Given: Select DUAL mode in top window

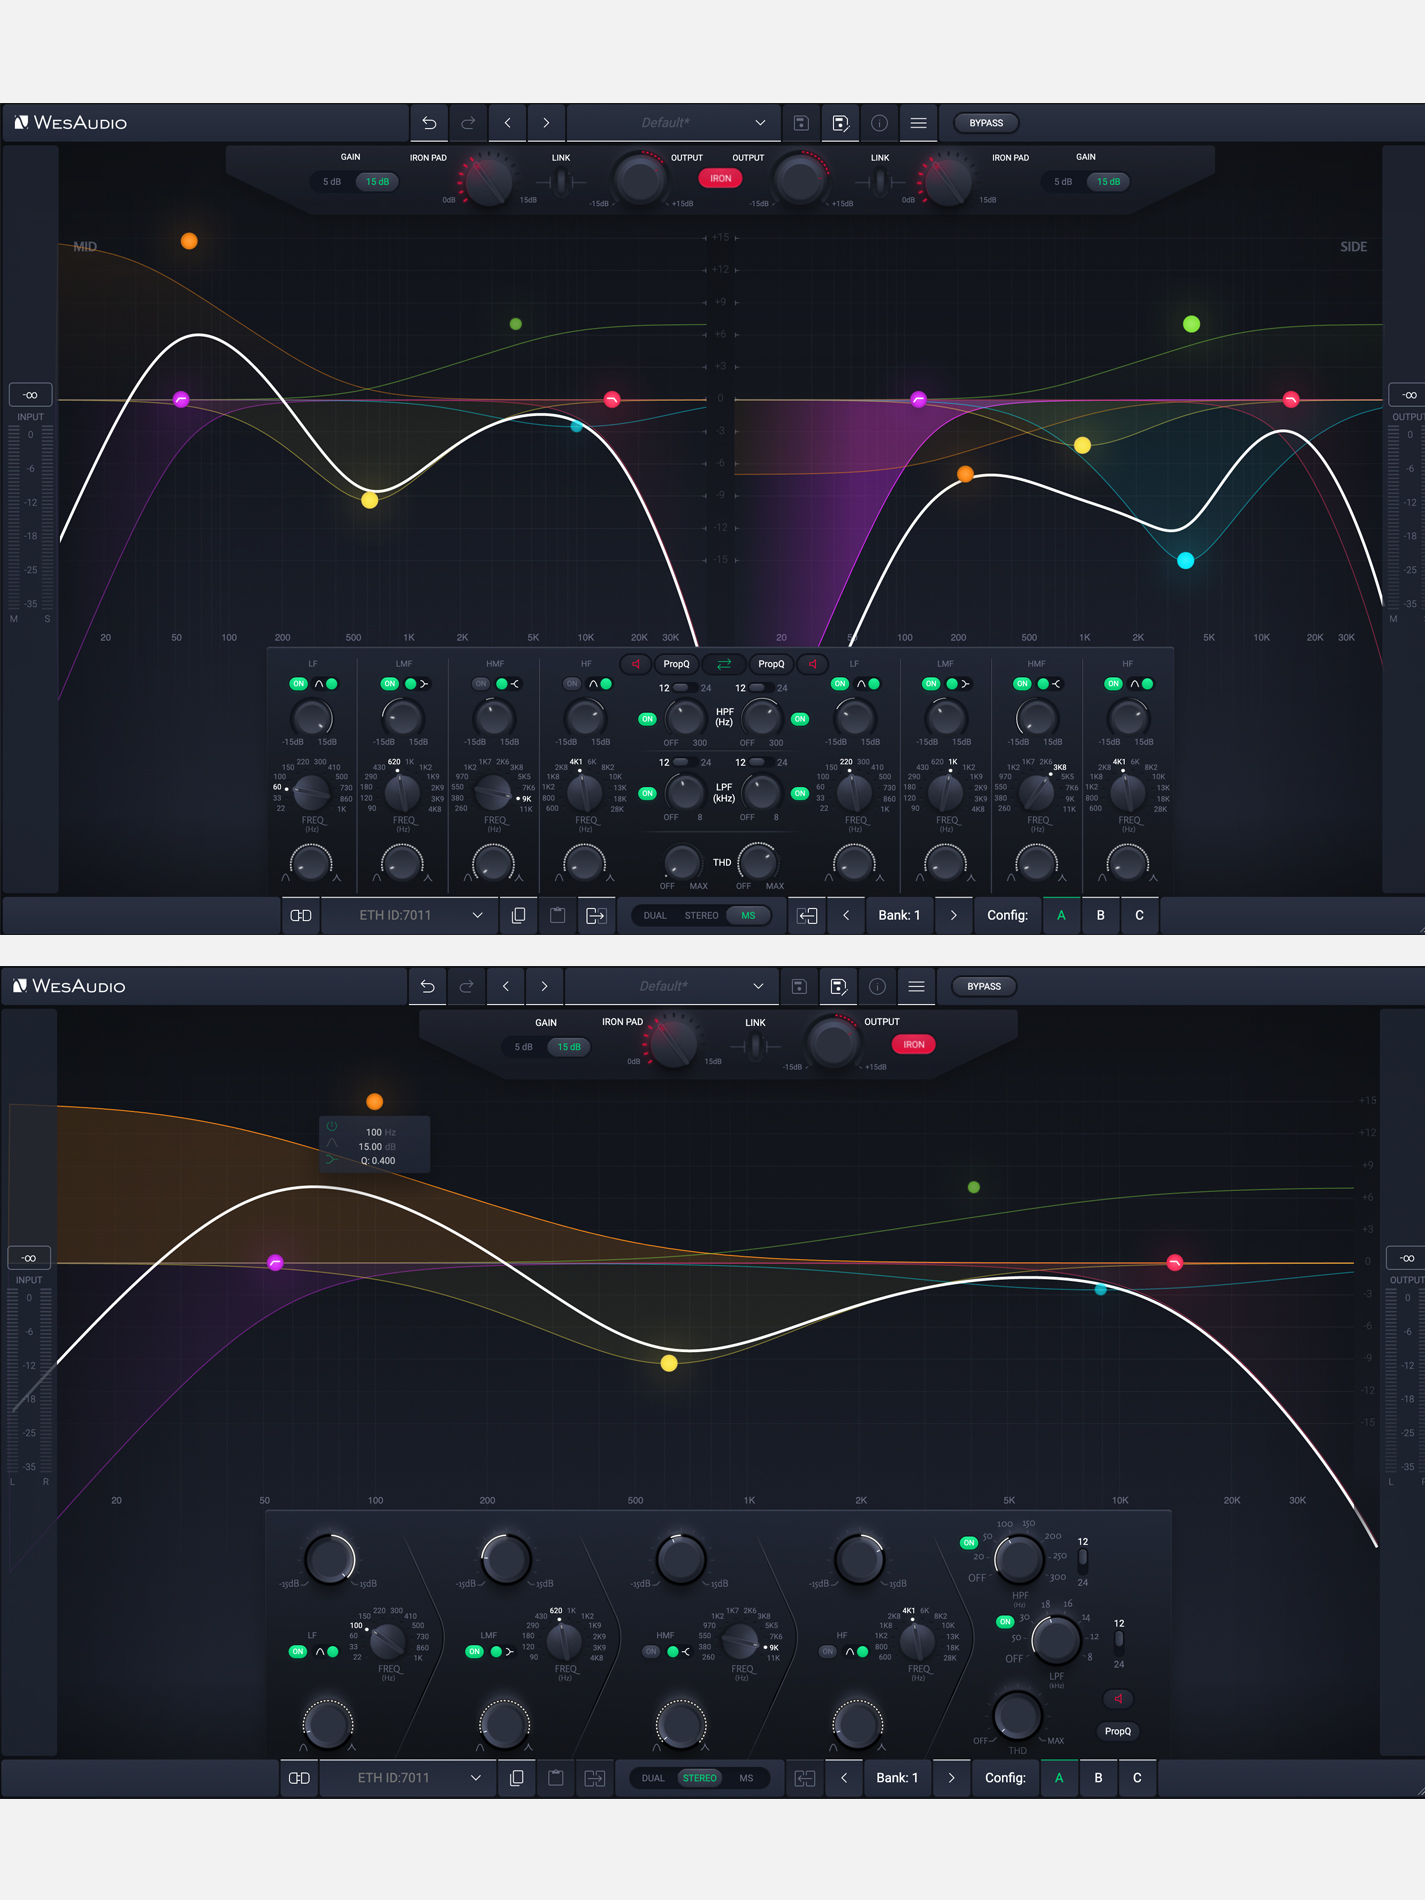Looking at the screenshot, I should [655, 916].
